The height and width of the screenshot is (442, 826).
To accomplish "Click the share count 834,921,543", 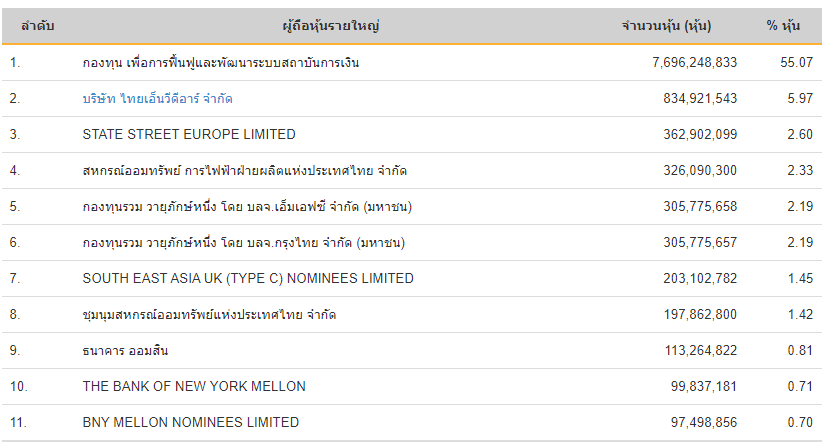I will click(x=700, y=99).
